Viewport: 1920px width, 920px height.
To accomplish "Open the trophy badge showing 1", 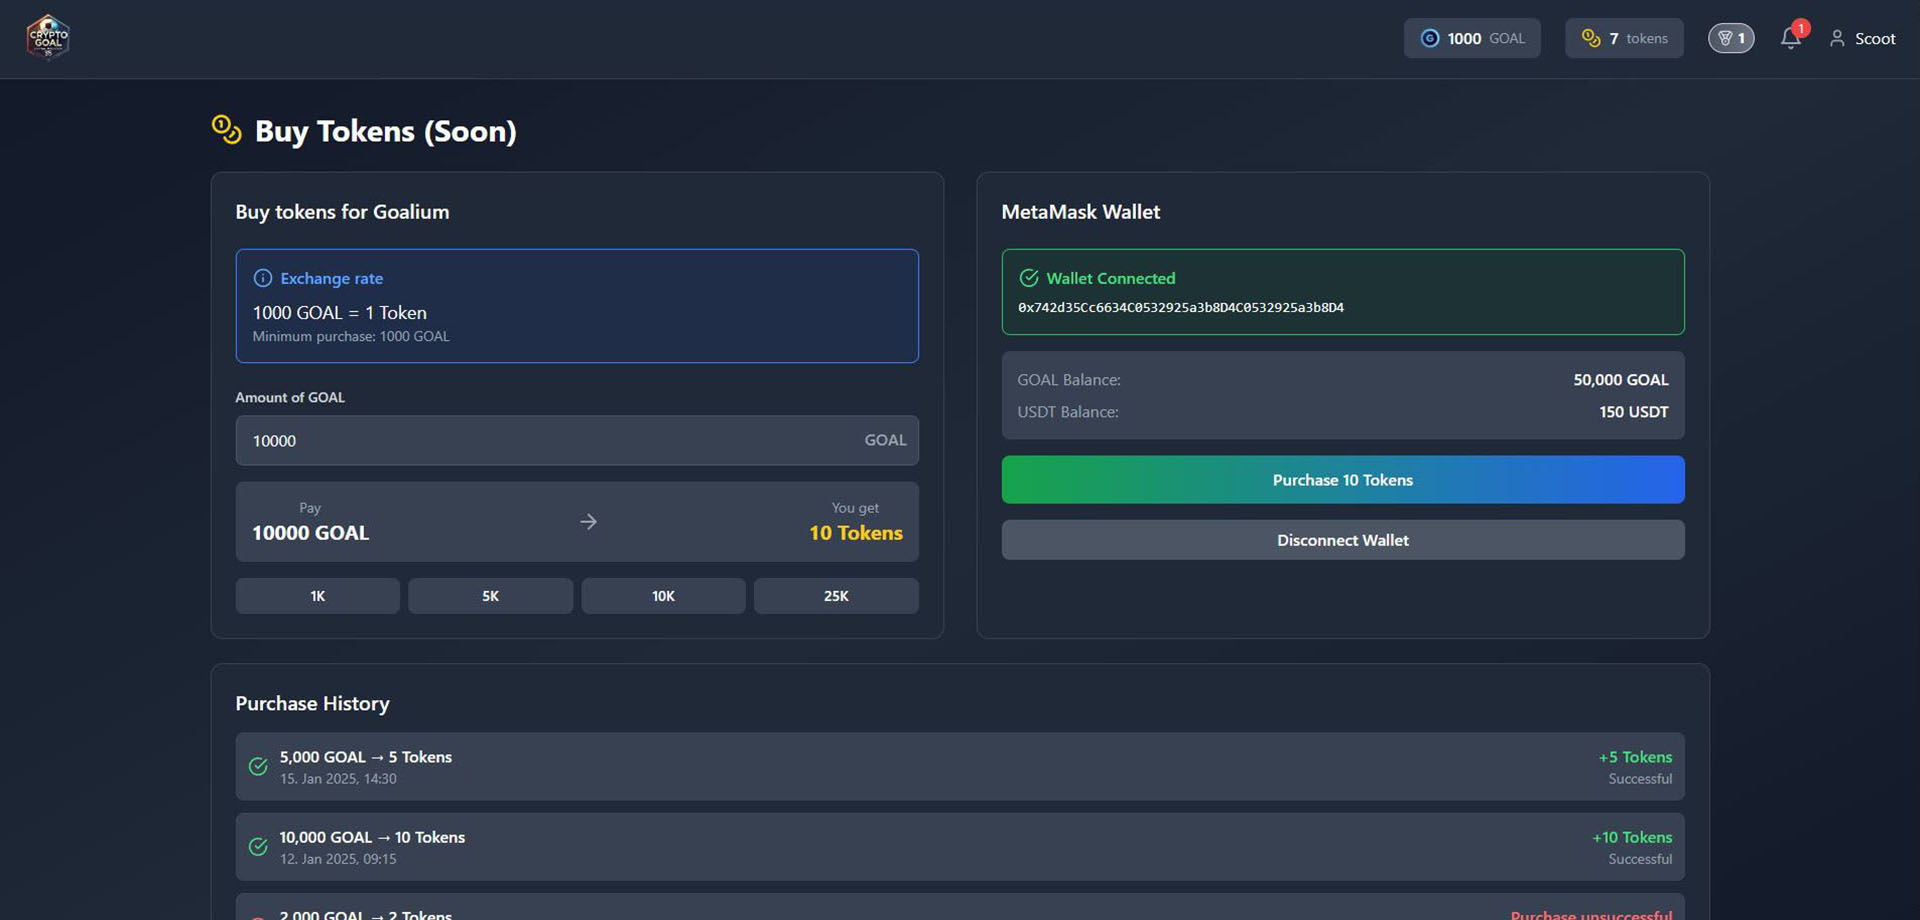I will (x=1731, y=38).
